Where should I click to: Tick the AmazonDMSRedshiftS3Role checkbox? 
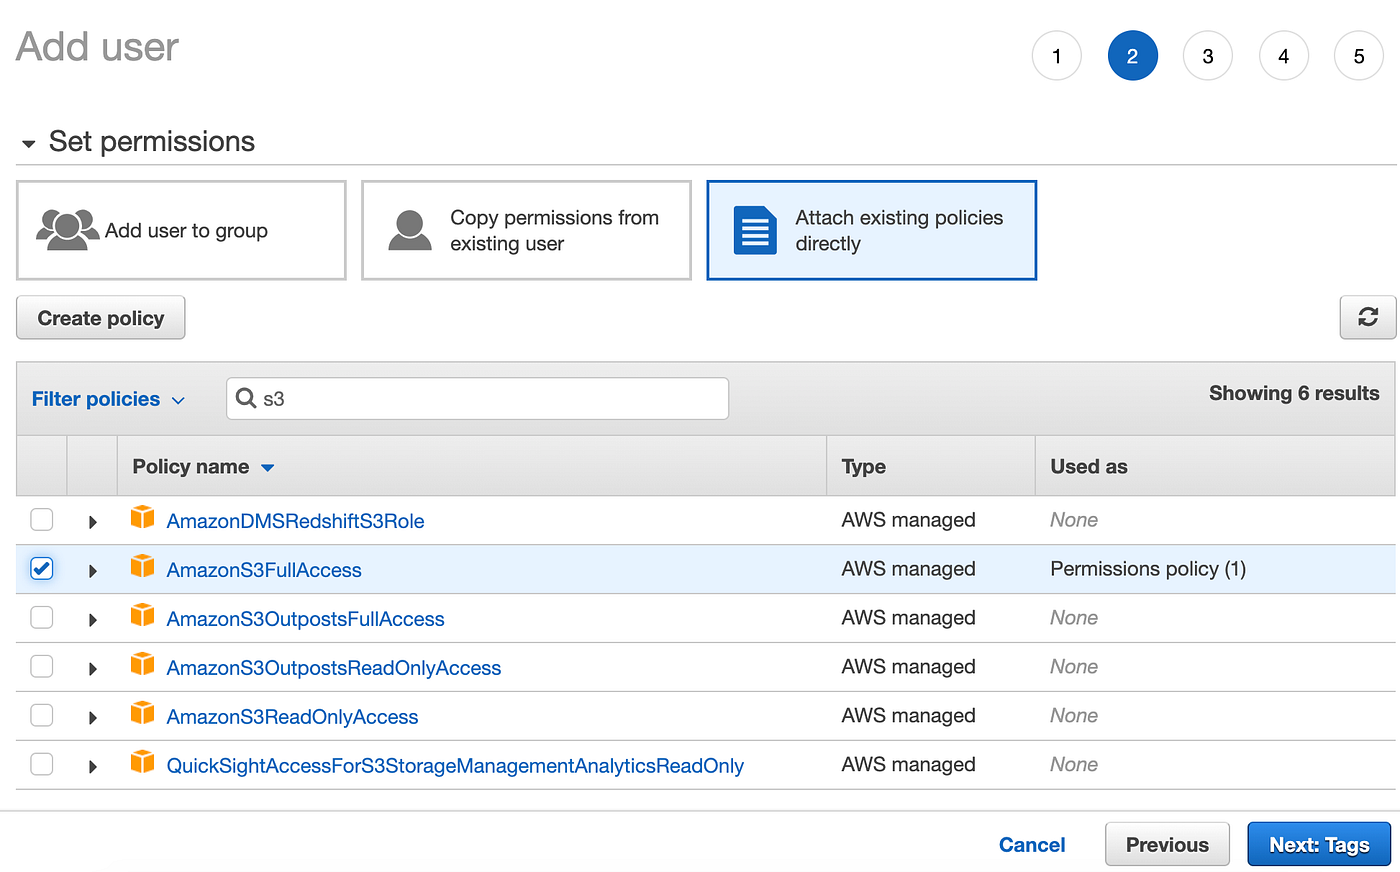41,520
